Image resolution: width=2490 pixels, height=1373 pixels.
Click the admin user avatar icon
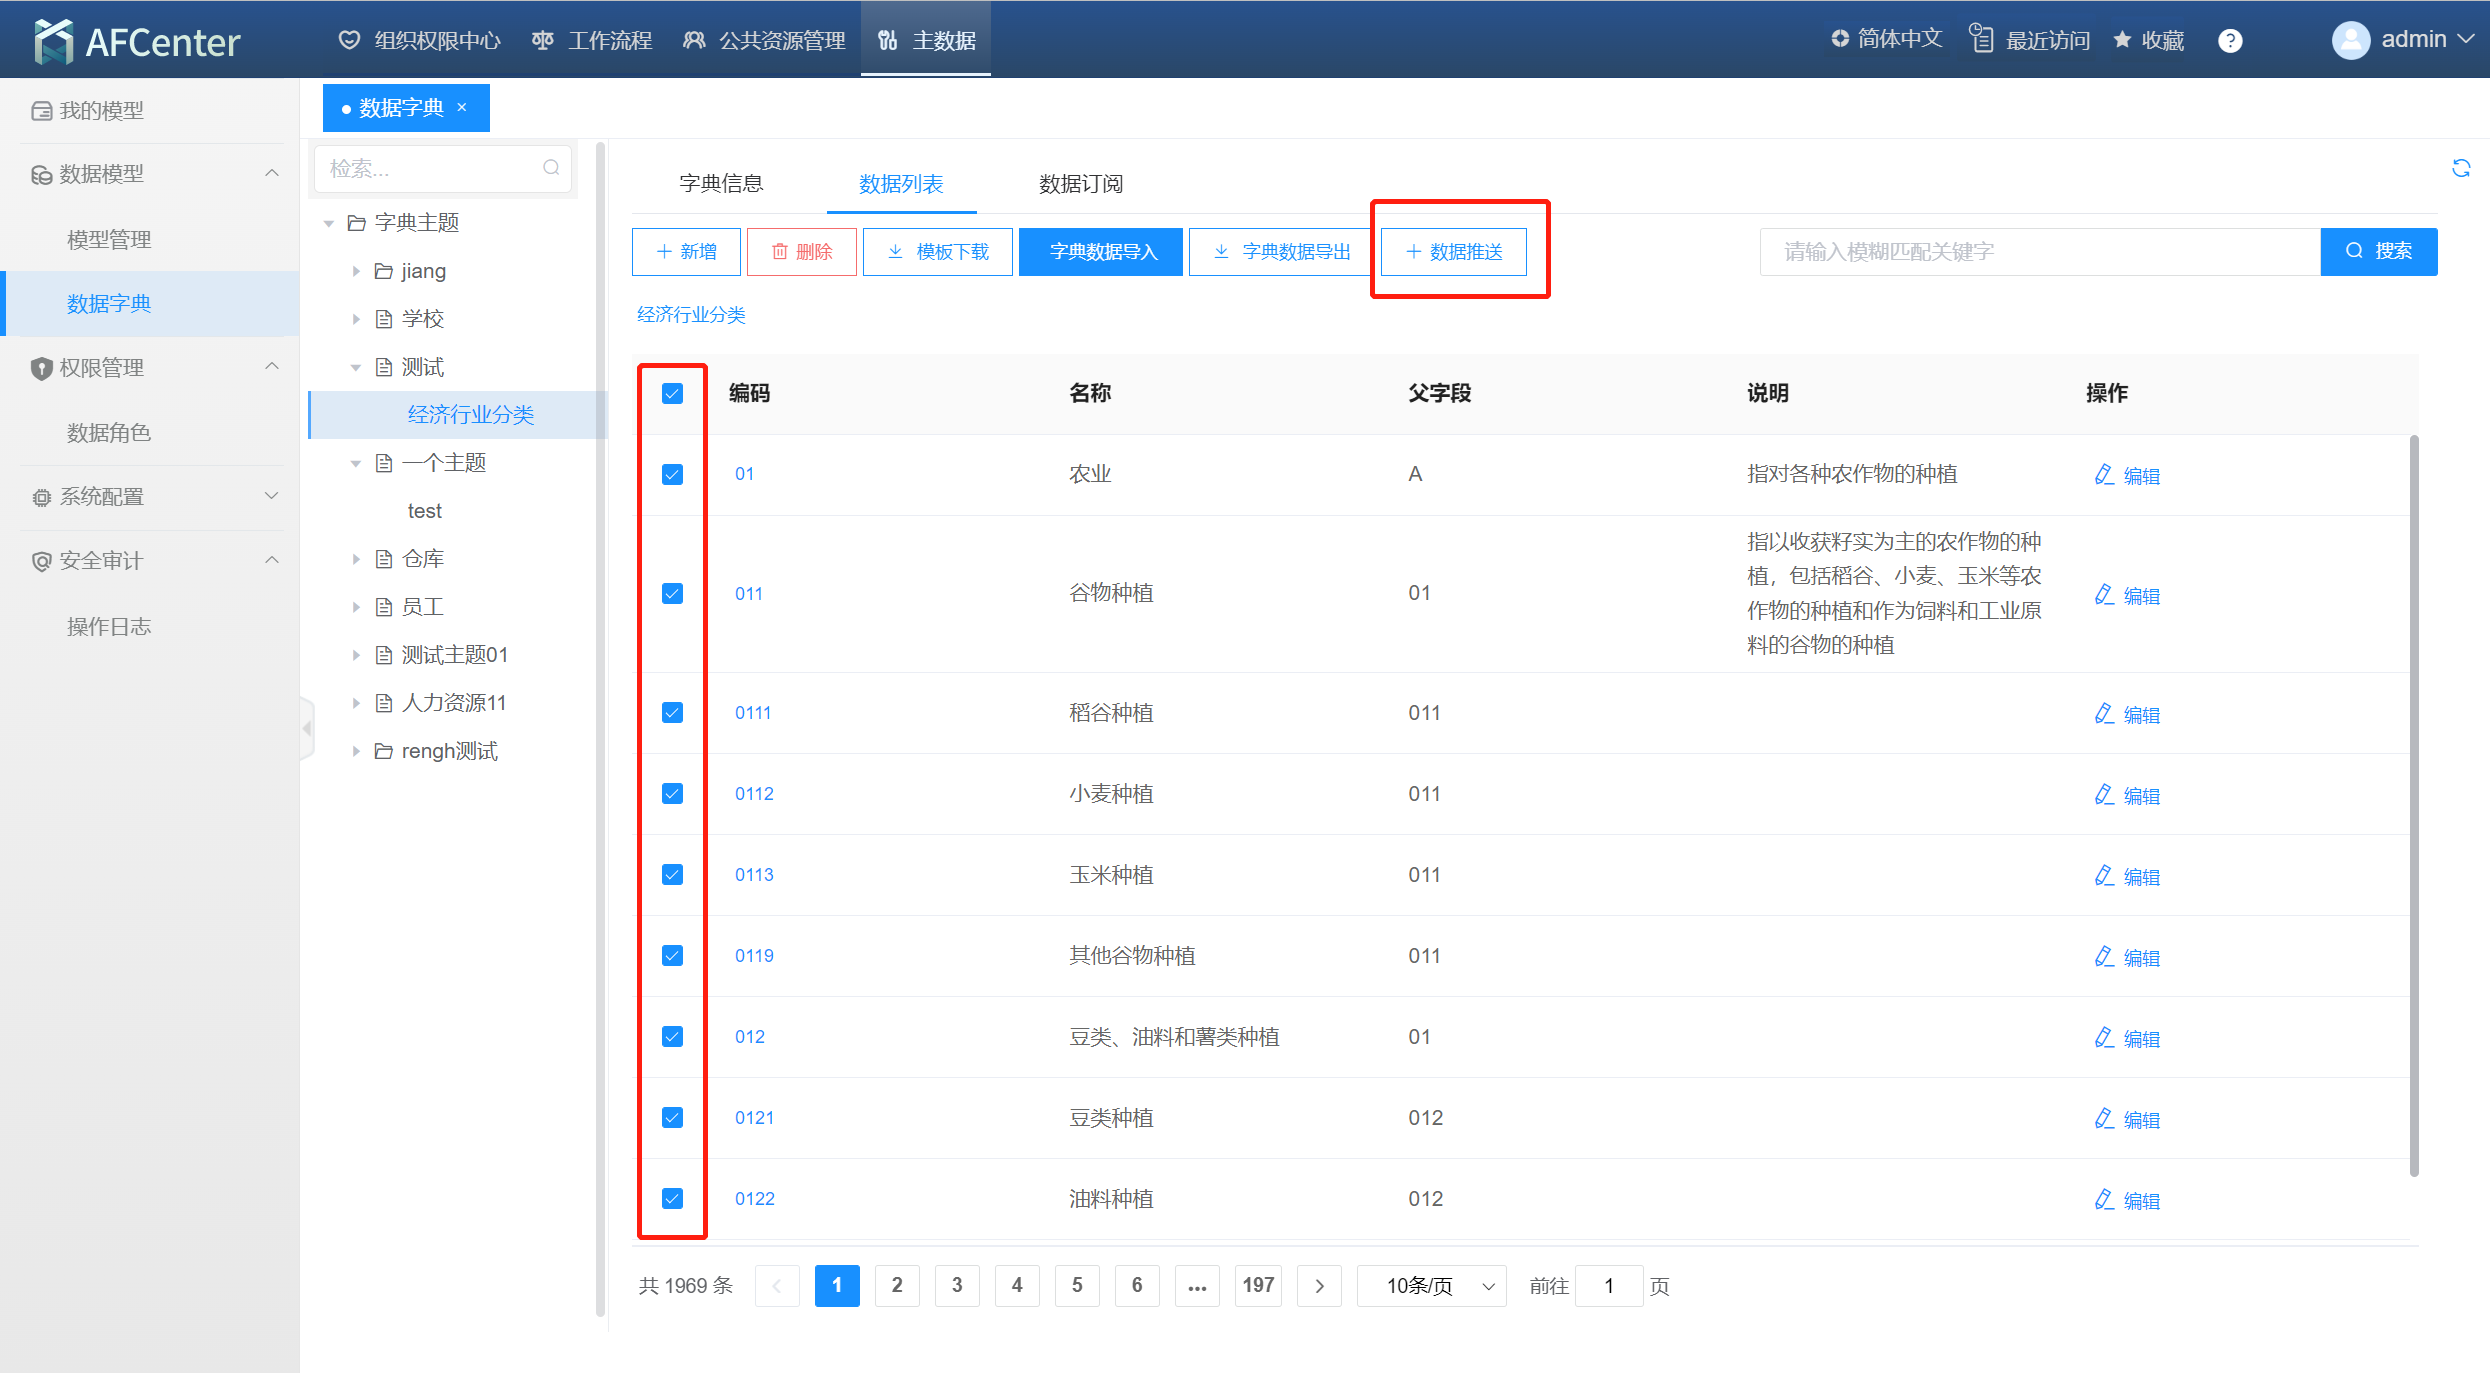click(2350, 40)
